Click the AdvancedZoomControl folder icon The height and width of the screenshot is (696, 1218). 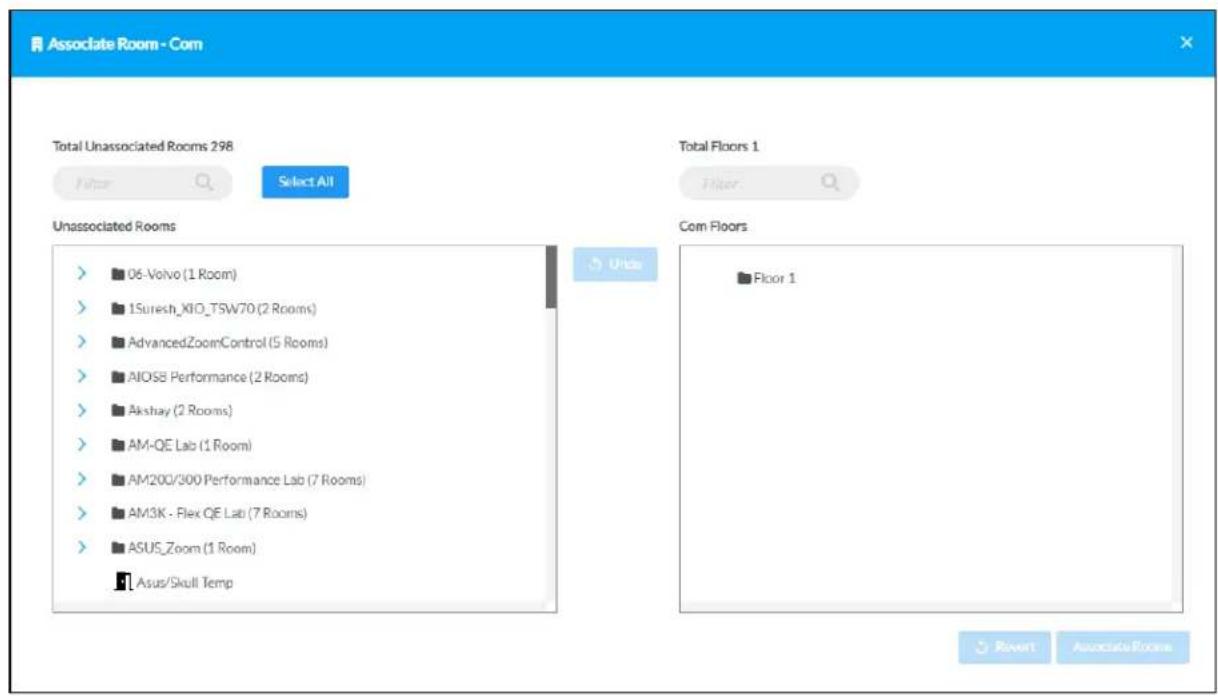[x=118, y=342]
